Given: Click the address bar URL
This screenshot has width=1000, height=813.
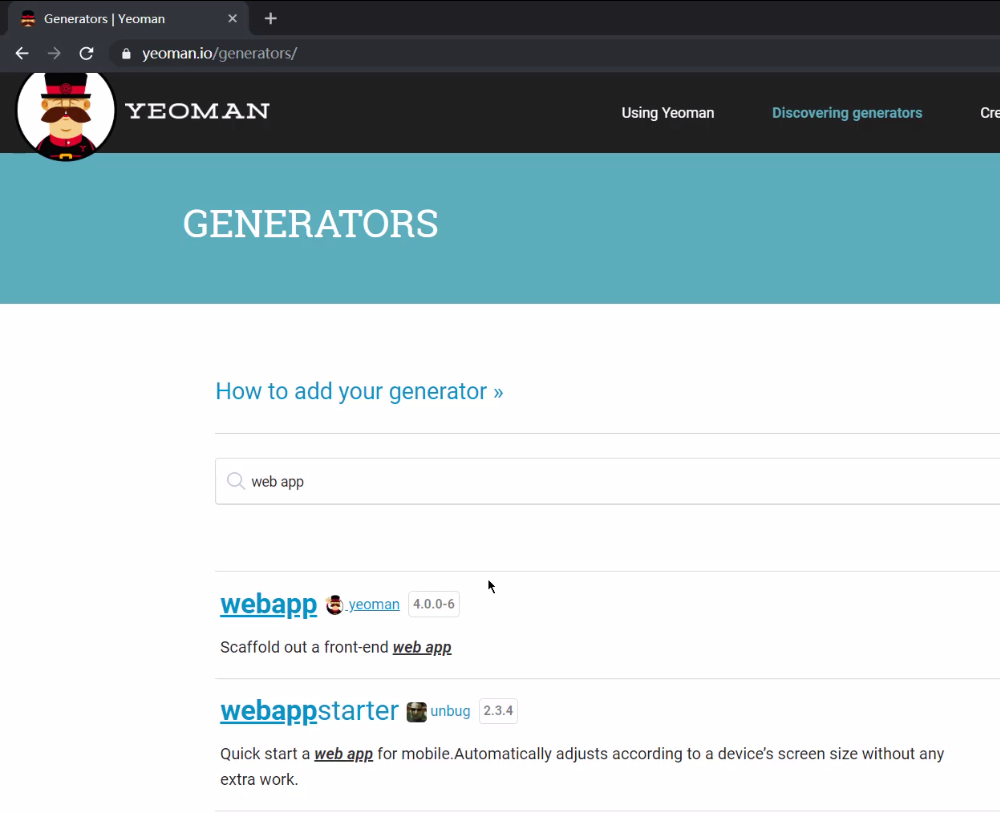Looking at the screenshot, I should [x=219, y=54].
